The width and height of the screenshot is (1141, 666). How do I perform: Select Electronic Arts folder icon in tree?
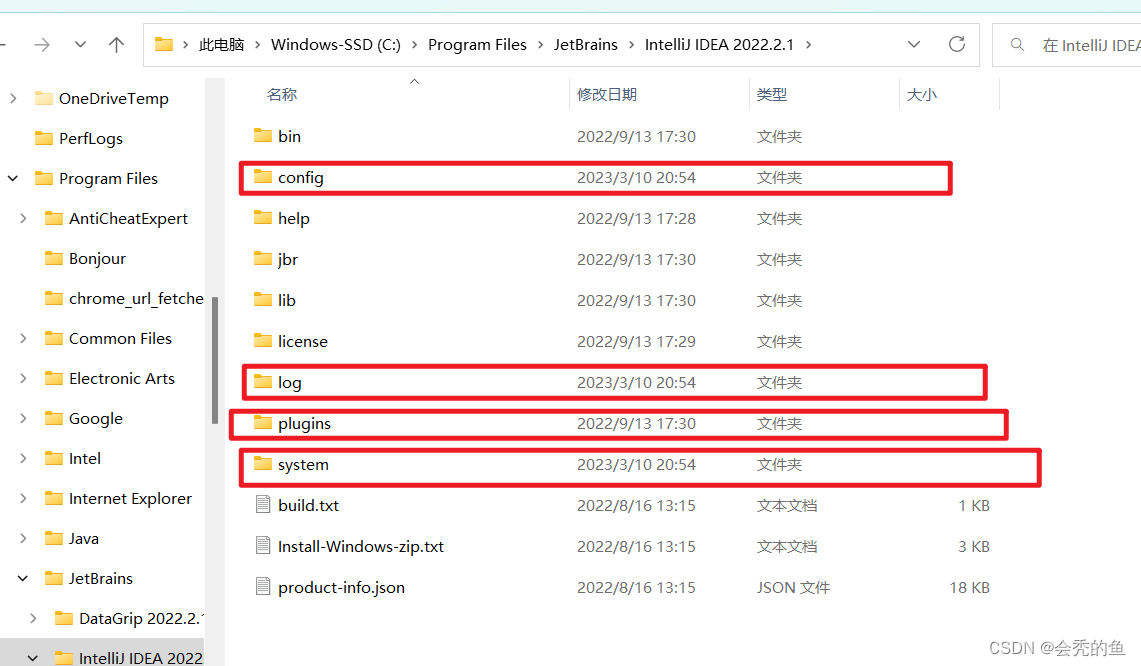tap(54, 378)
